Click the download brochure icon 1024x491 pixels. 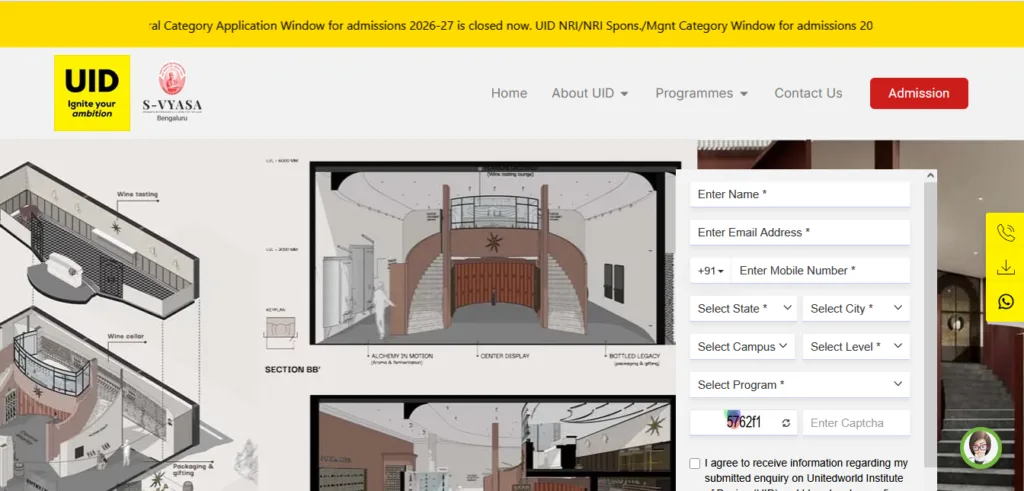pos(1005,267)
